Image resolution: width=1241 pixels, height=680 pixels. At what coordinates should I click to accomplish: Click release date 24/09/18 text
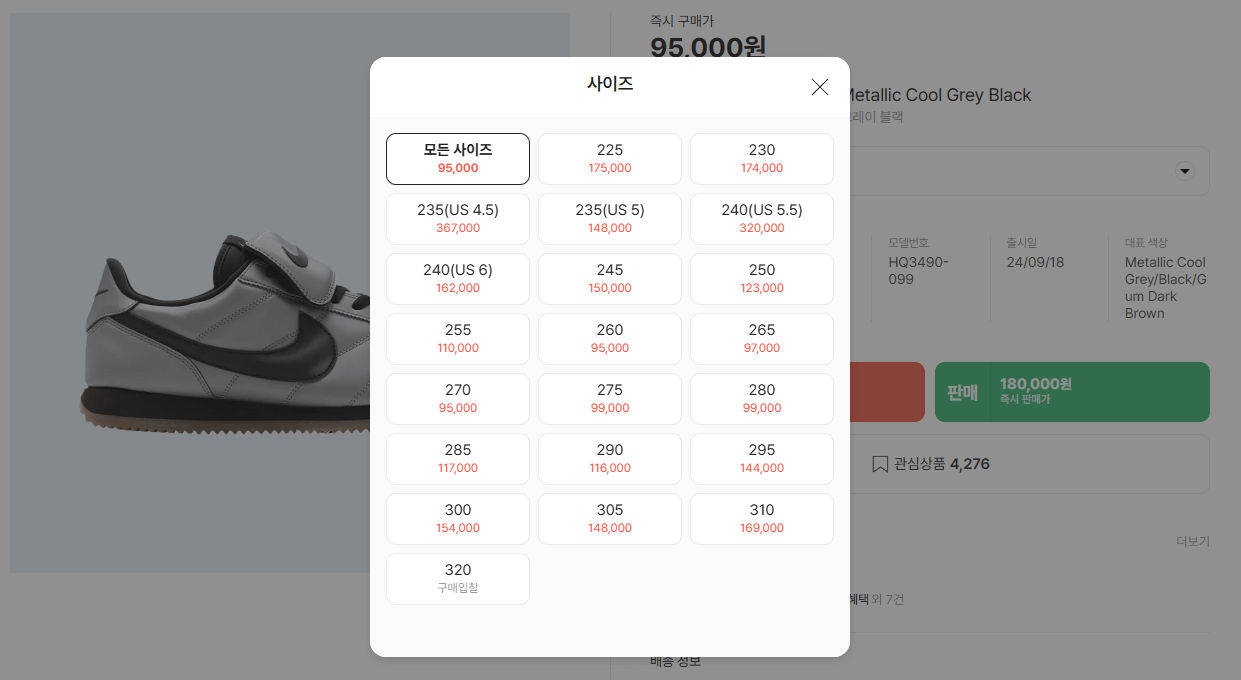coord(1035,262)
